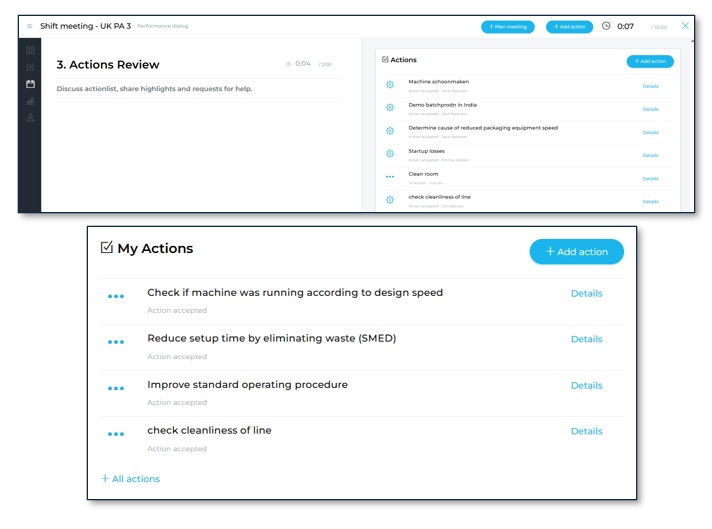
Task: Open three-dot menu for Improve standard operating procedure
Action: point(116,388)
